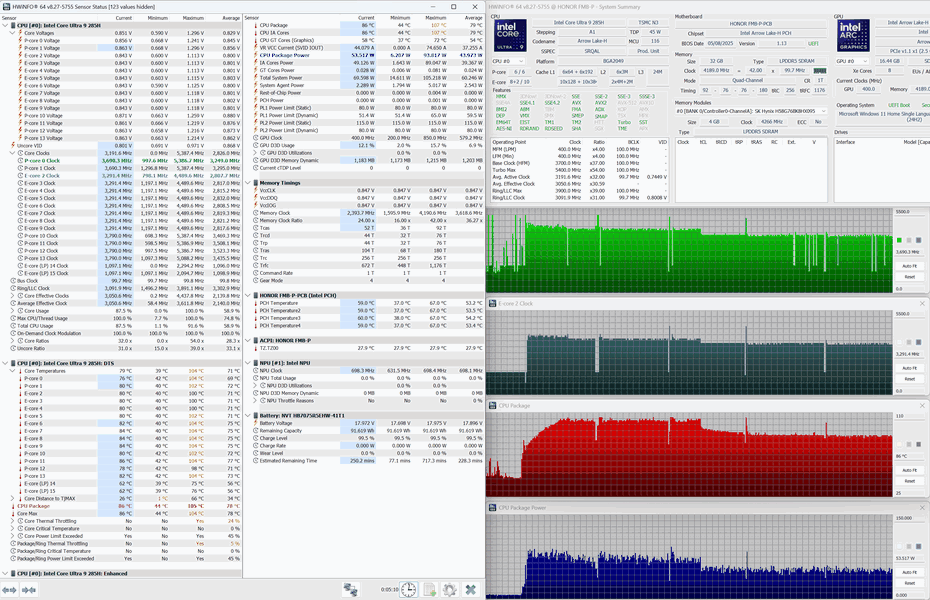Screen dimensions: 930x600
Task: Expand the Core Ratios node
Action: tap(12, 341)
